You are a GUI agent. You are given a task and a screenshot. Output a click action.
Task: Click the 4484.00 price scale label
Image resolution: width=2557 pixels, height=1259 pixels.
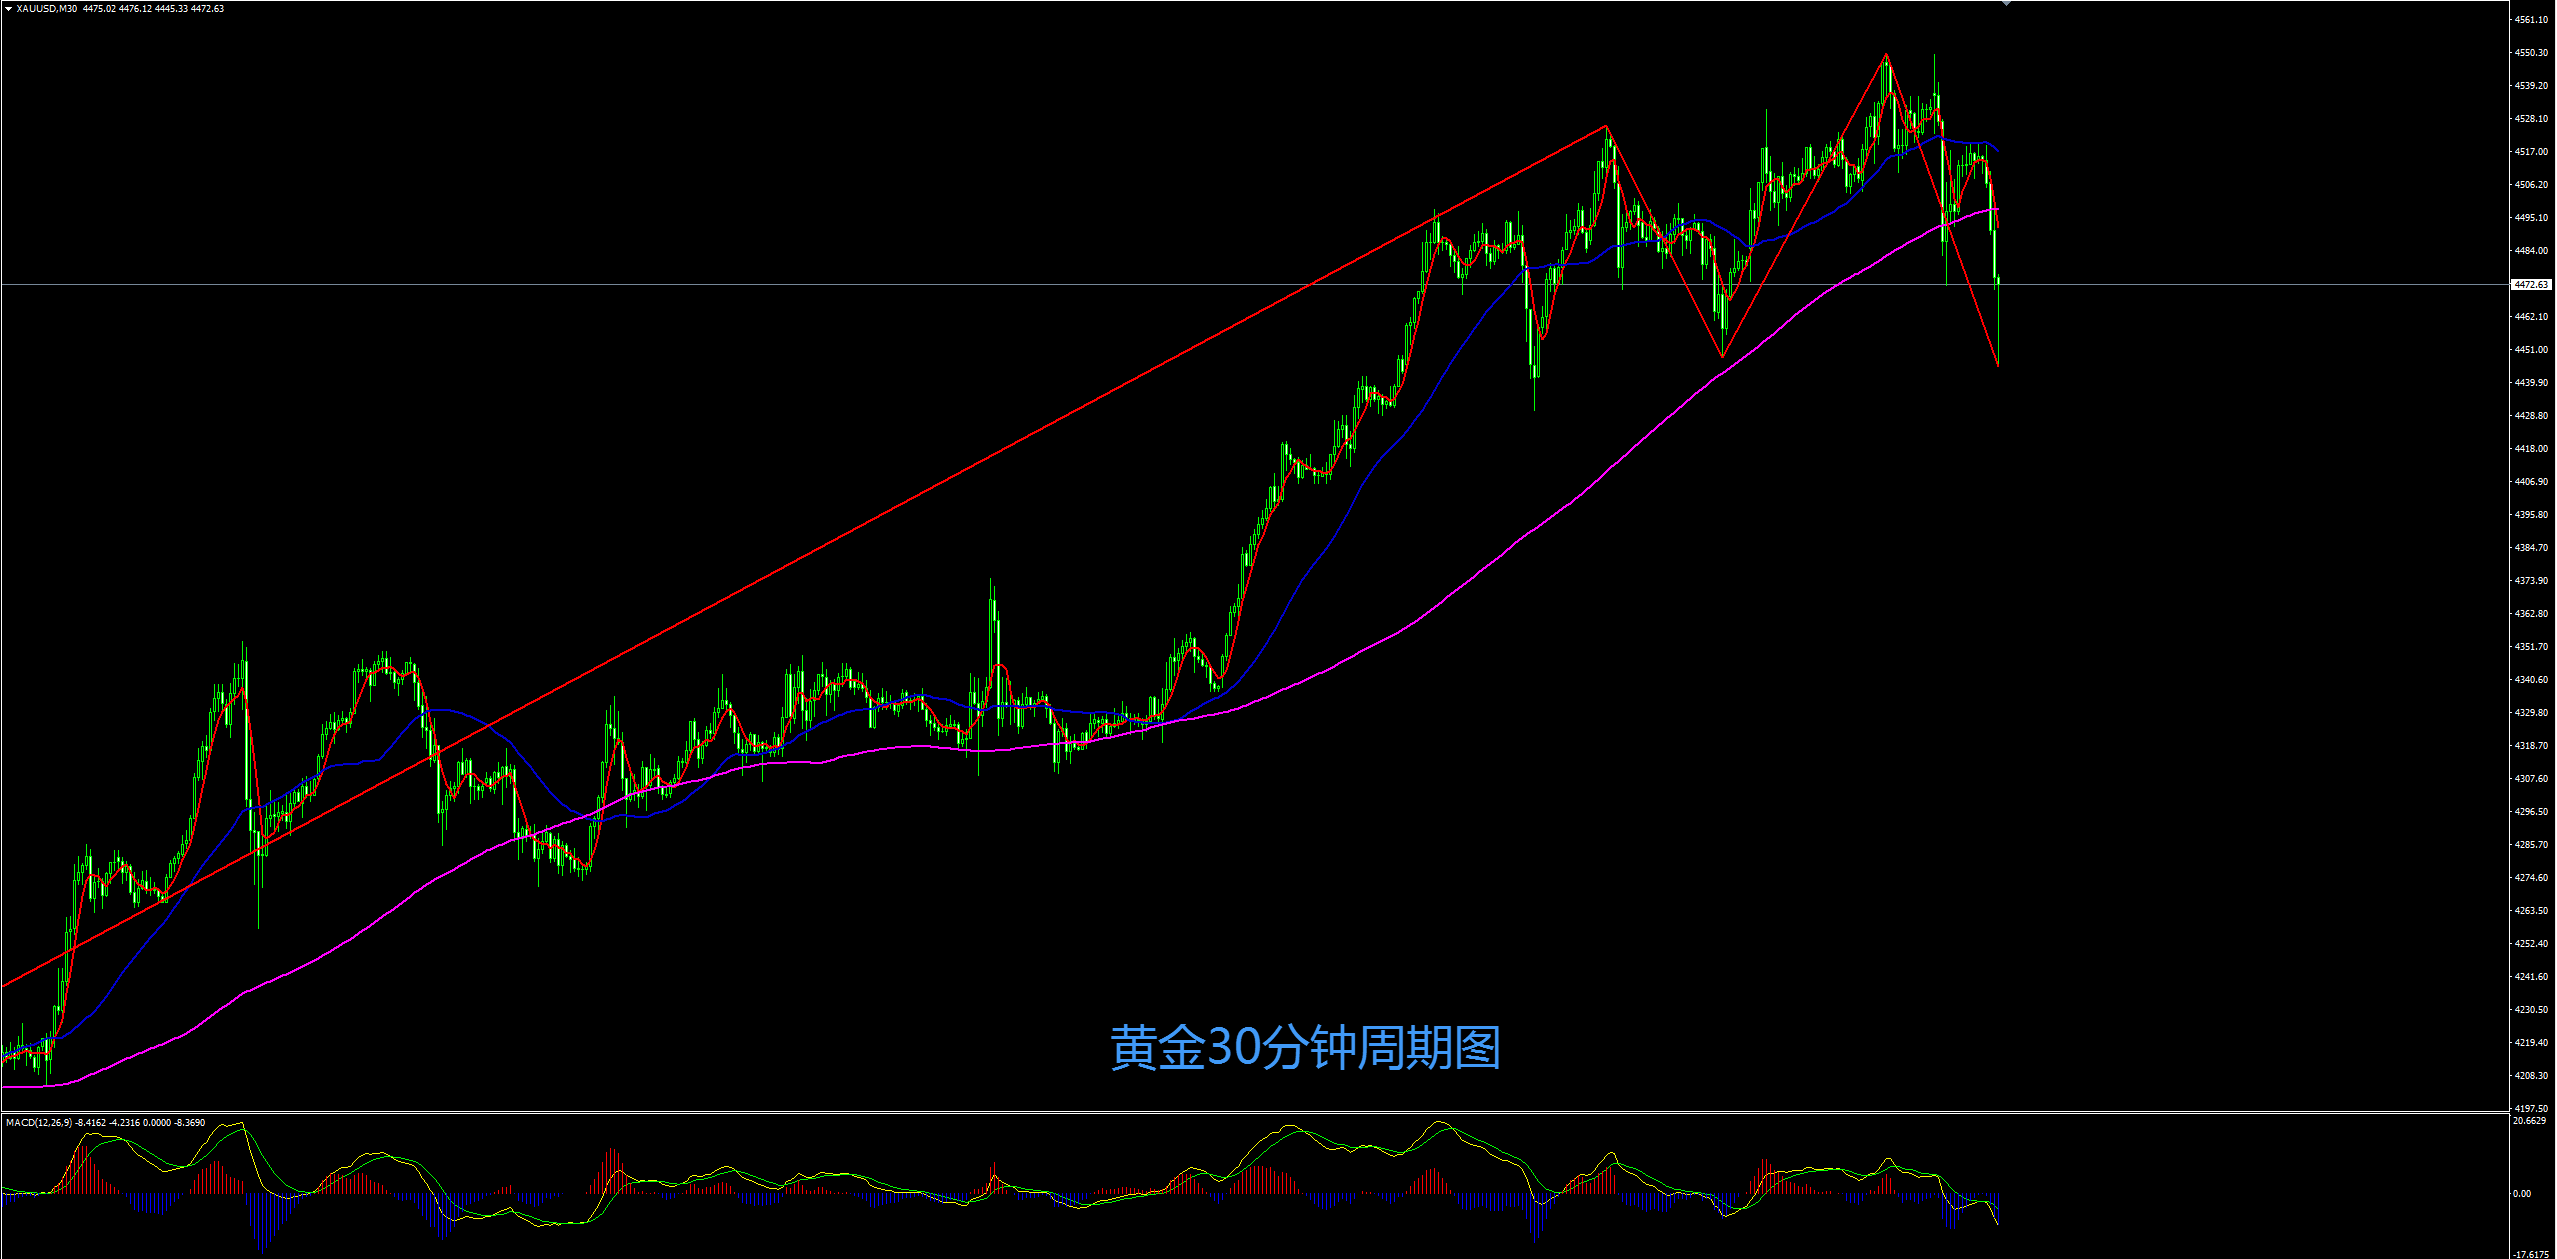click(2531, 251)
